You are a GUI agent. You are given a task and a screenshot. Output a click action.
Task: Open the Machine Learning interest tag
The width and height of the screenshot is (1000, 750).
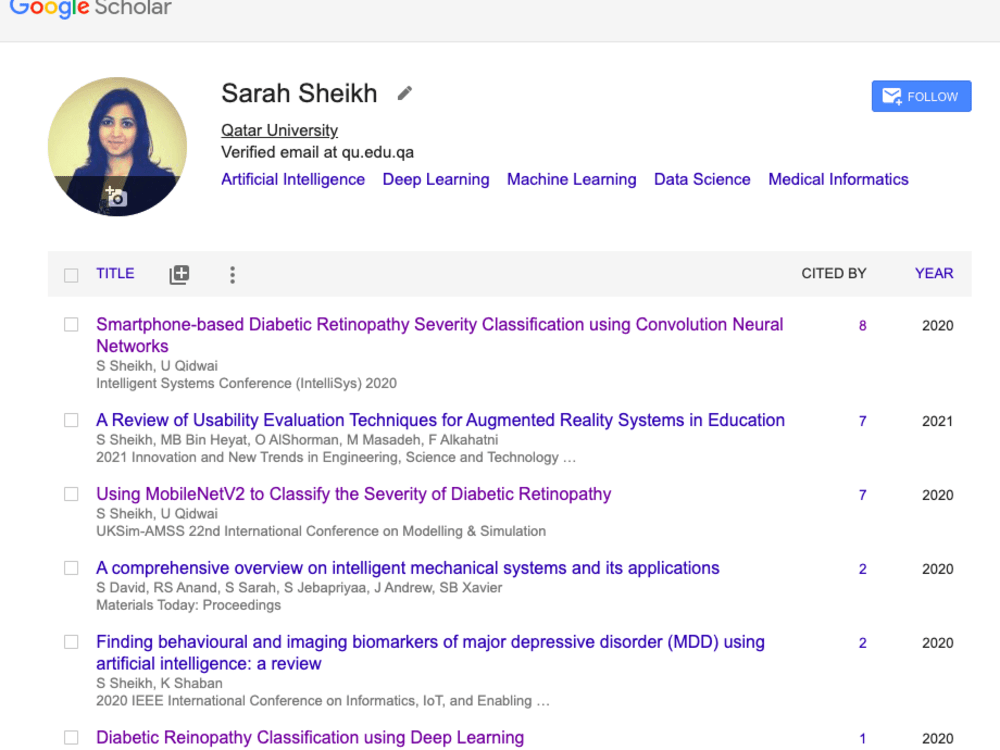click(x=571, y=179)
